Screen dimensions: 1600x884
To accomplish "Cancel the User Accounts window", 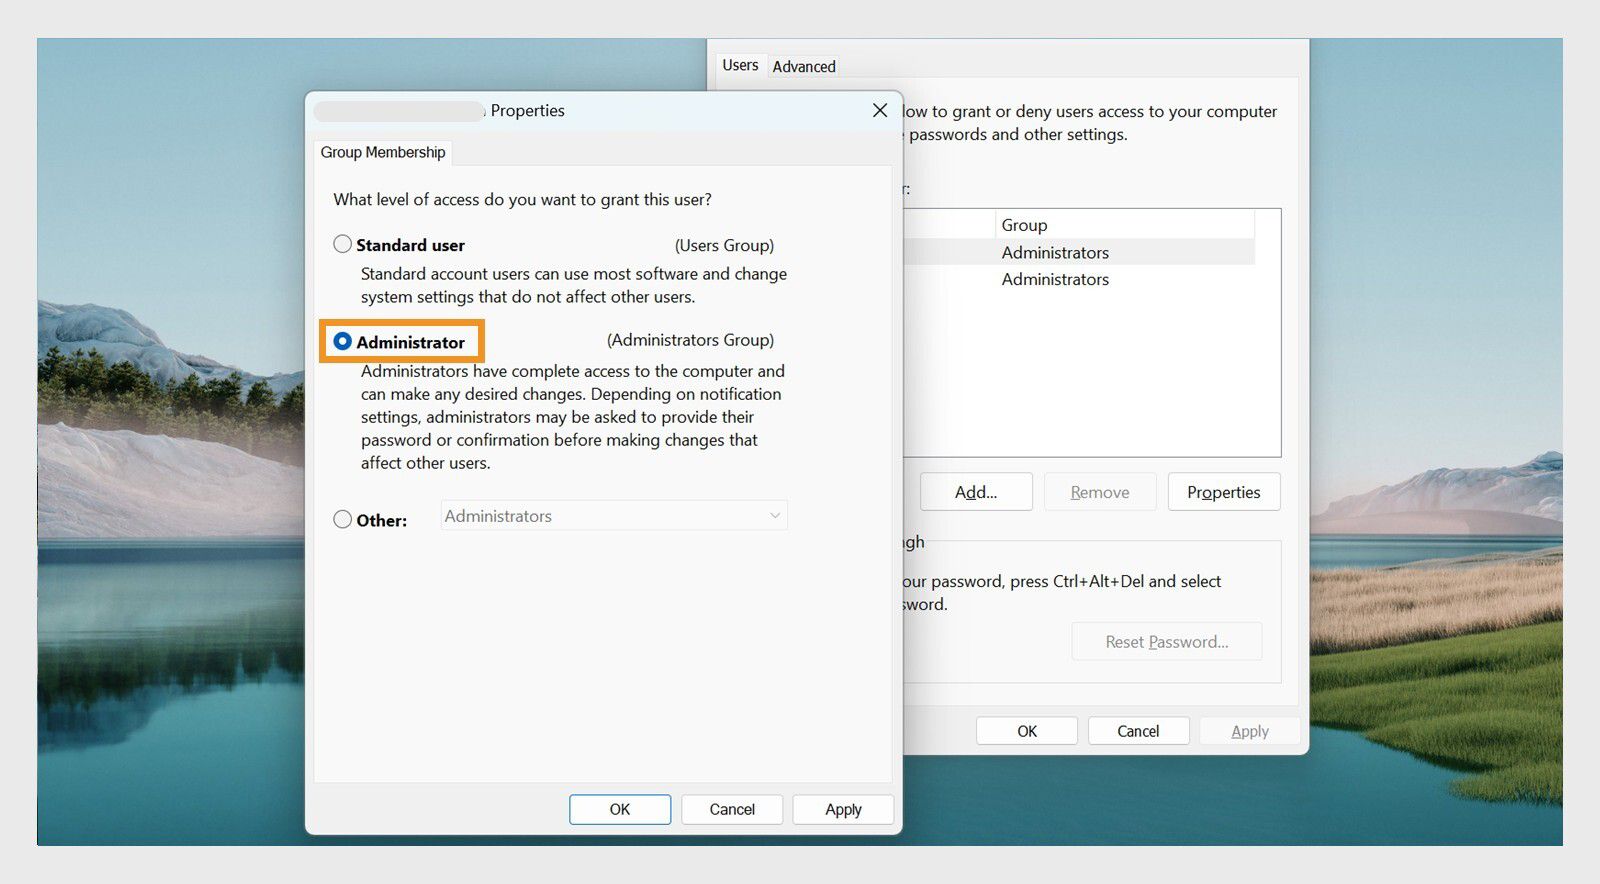I will click(1138, 731).
